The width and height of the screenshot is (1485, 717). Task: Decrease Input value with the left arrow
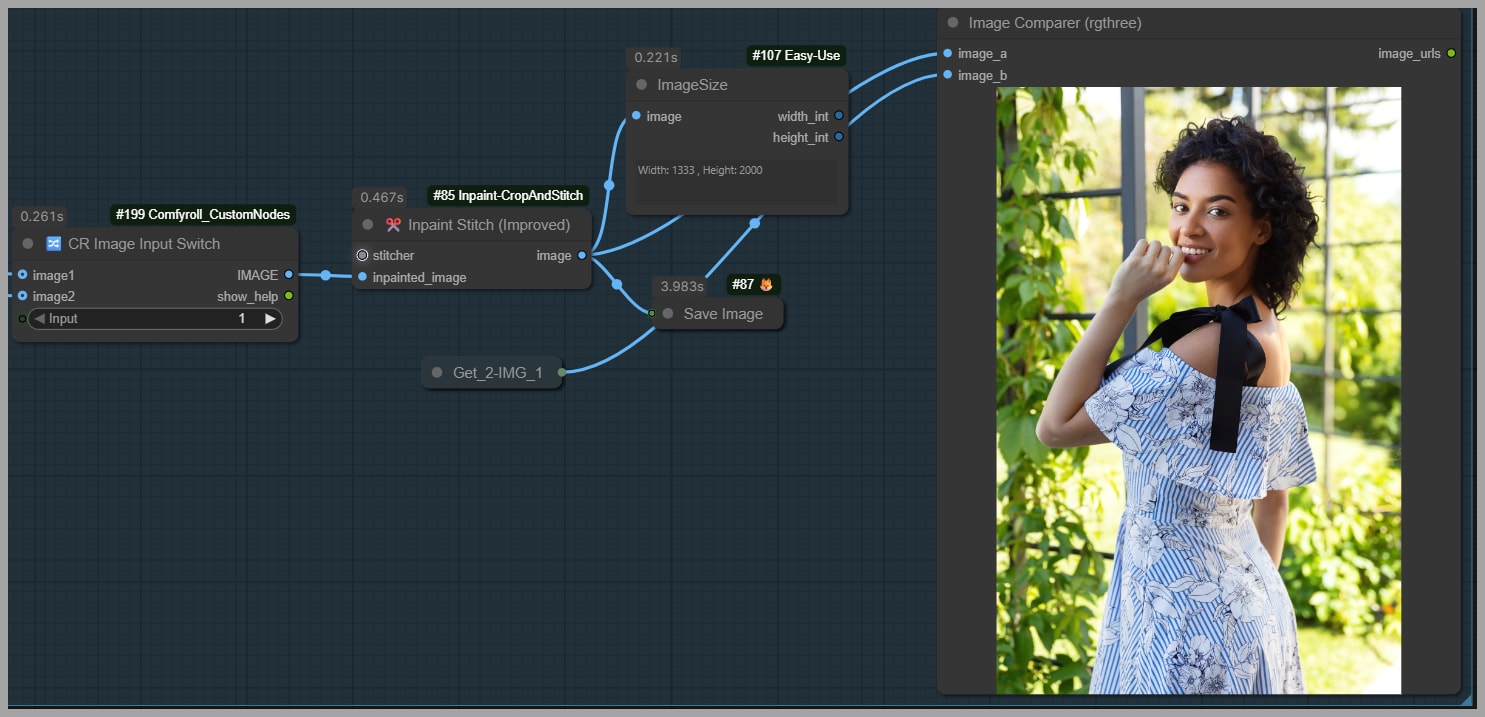39,319
